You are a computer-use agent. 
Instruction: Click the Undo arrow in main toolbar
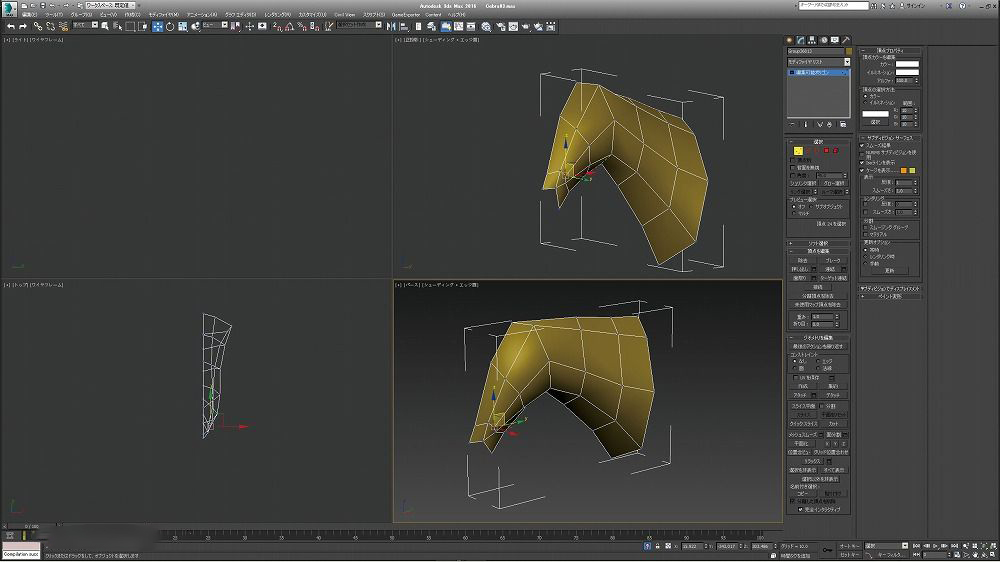(x=9, y=26)
